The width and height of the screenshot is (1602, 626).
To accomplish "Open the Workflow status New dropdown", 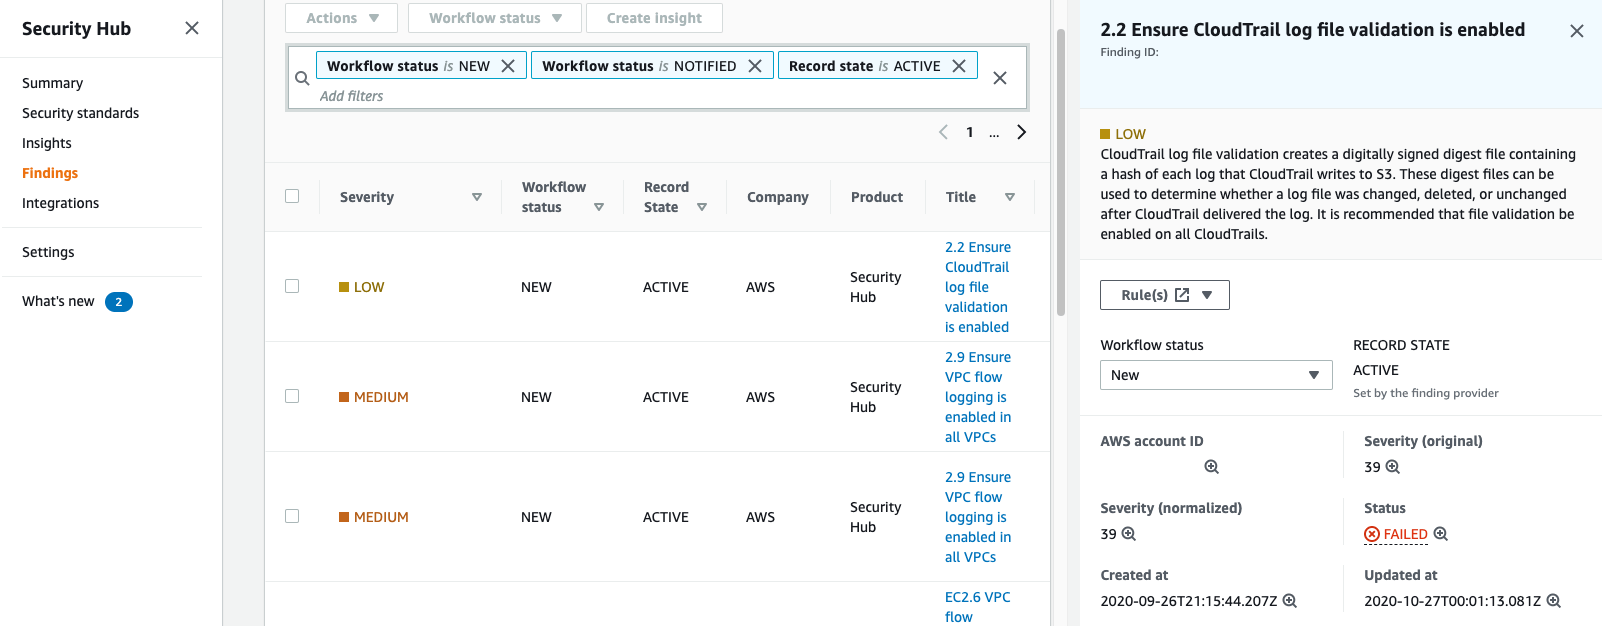I will 1215,375.
